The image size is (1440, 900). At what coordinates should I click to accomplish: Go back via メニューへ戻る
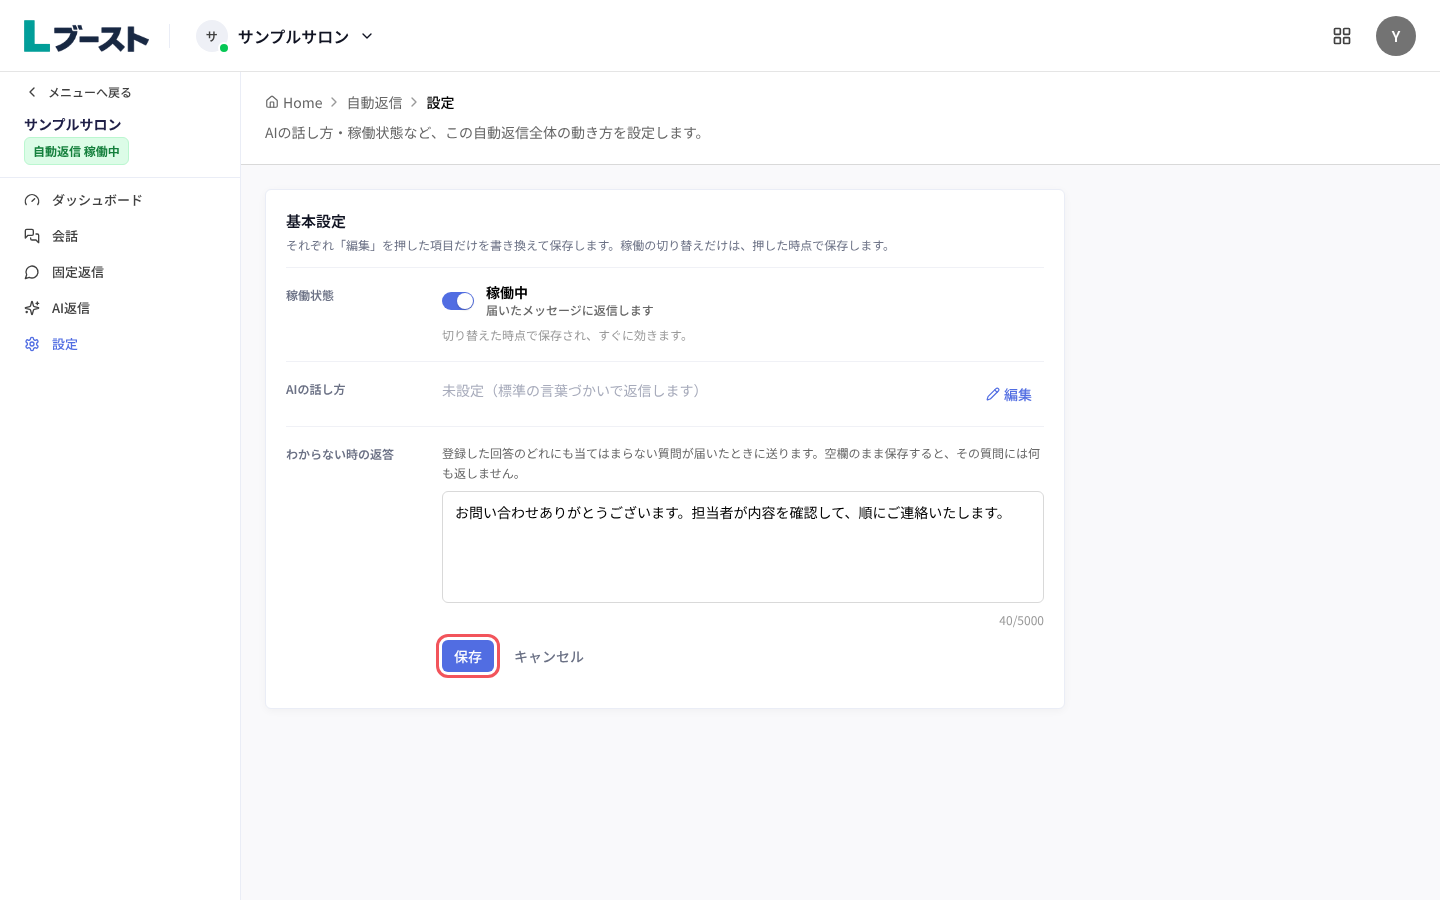(79, 92)
